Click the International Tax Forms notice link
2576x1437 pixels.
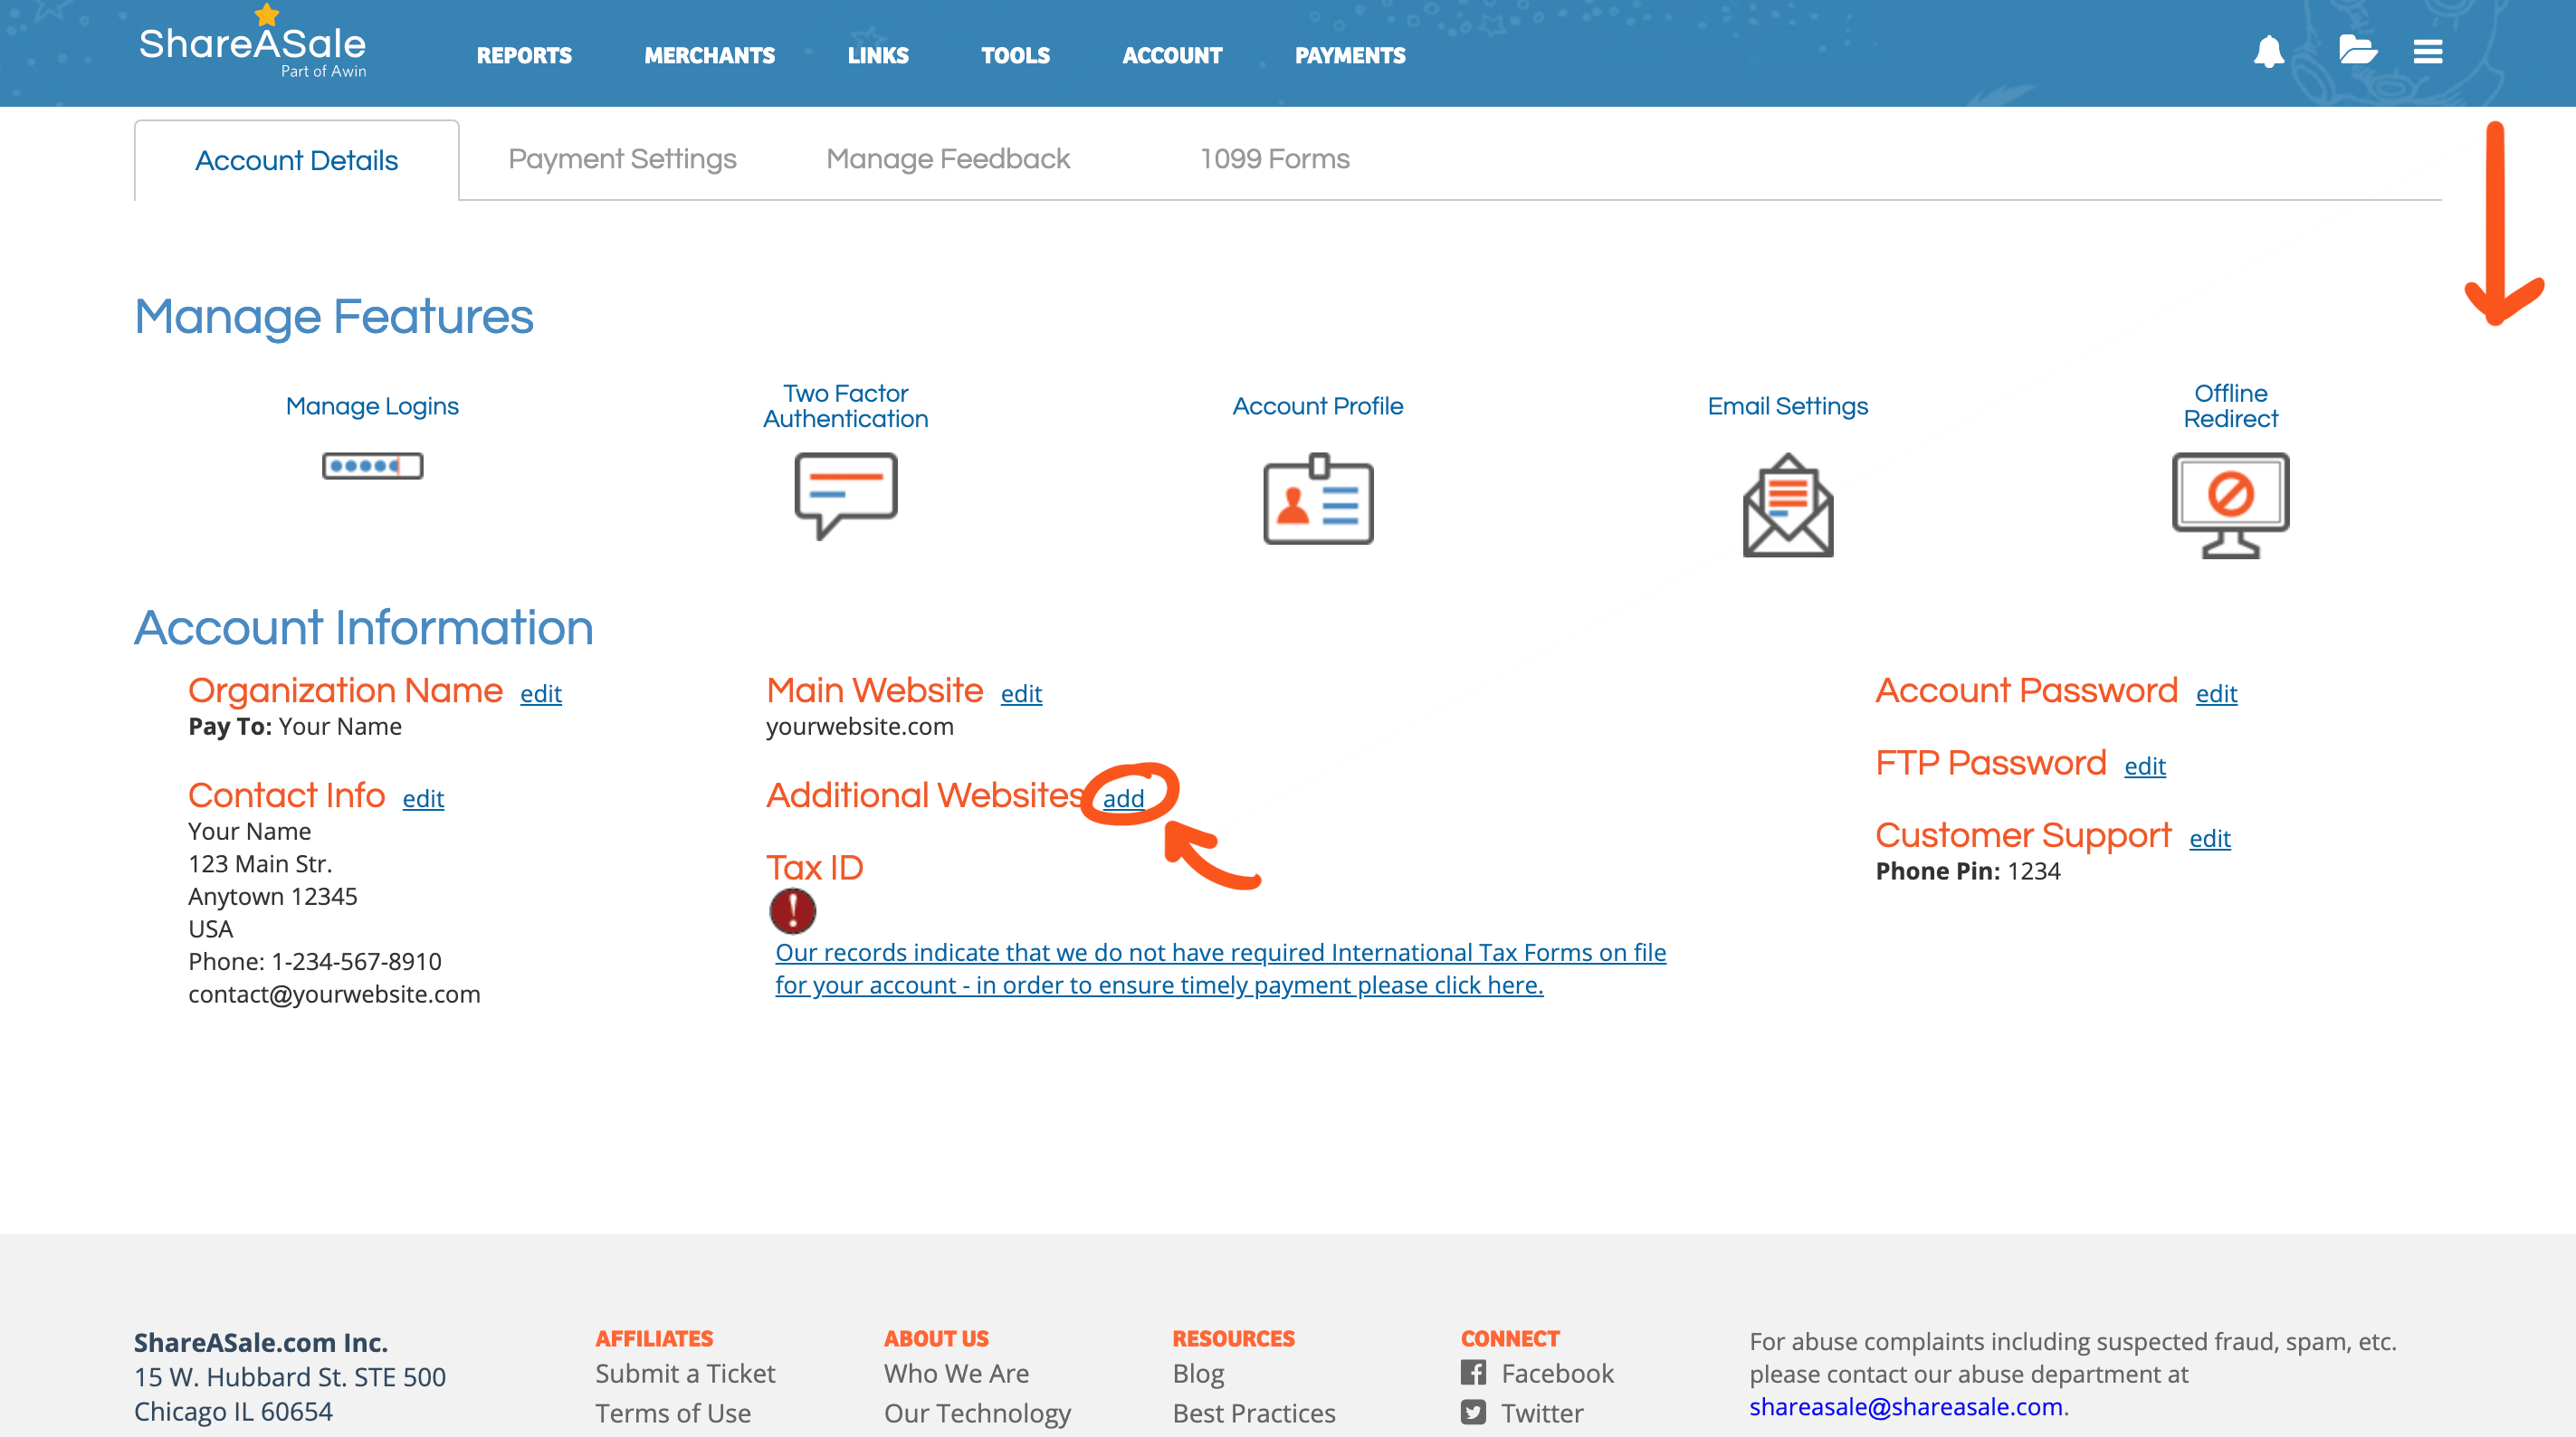[1220, 969]
